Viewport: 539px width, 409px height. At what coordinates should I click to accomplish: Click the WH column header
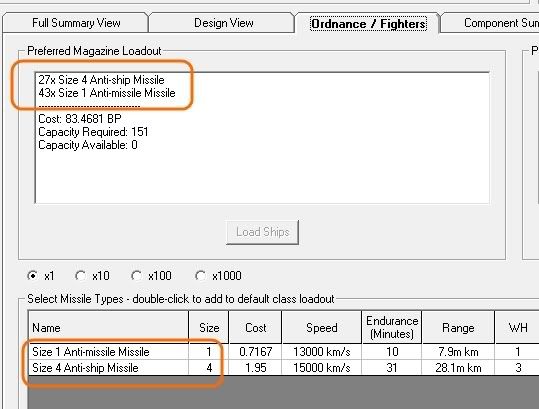(x=517, y=328)
